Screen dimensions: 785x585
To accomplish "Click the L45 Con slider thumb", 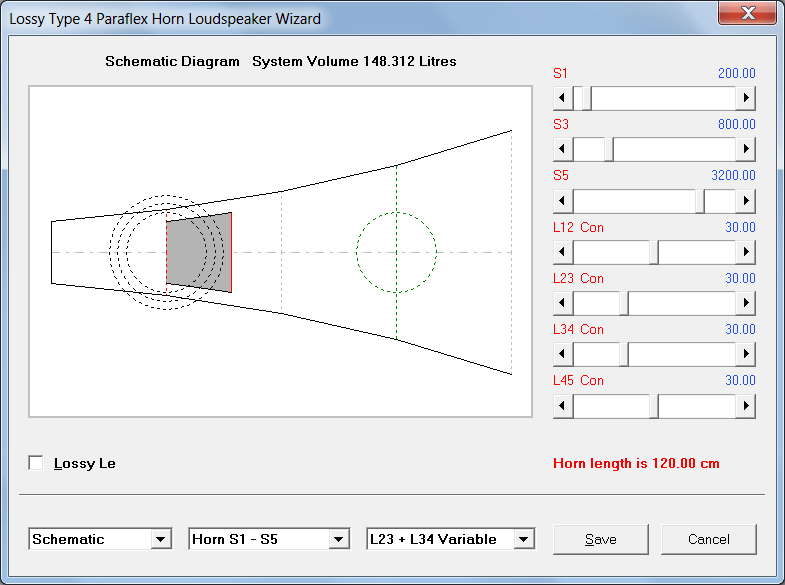I will pos(654,406).
